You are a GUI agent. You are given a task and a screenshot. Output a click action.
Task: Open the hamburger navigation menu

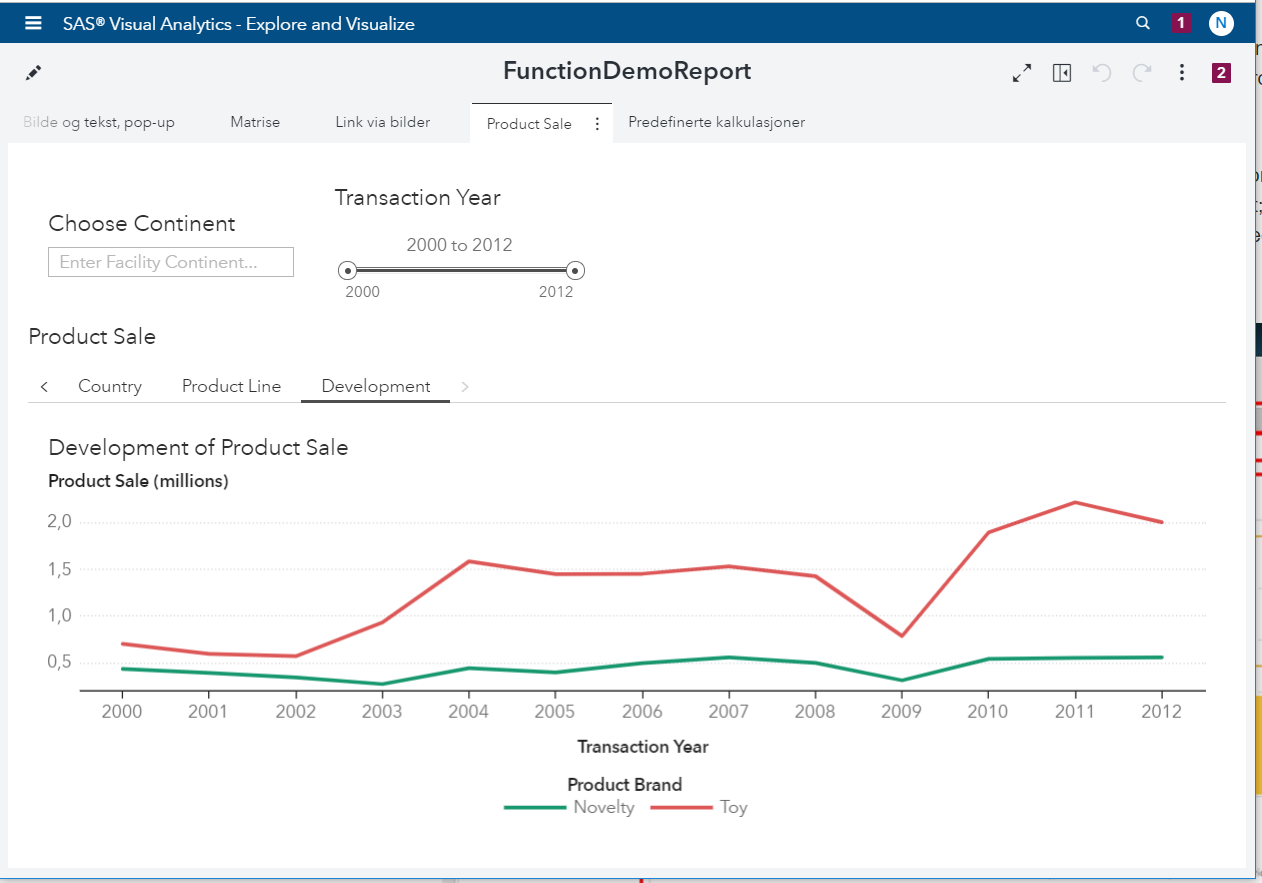coord(33,23)
